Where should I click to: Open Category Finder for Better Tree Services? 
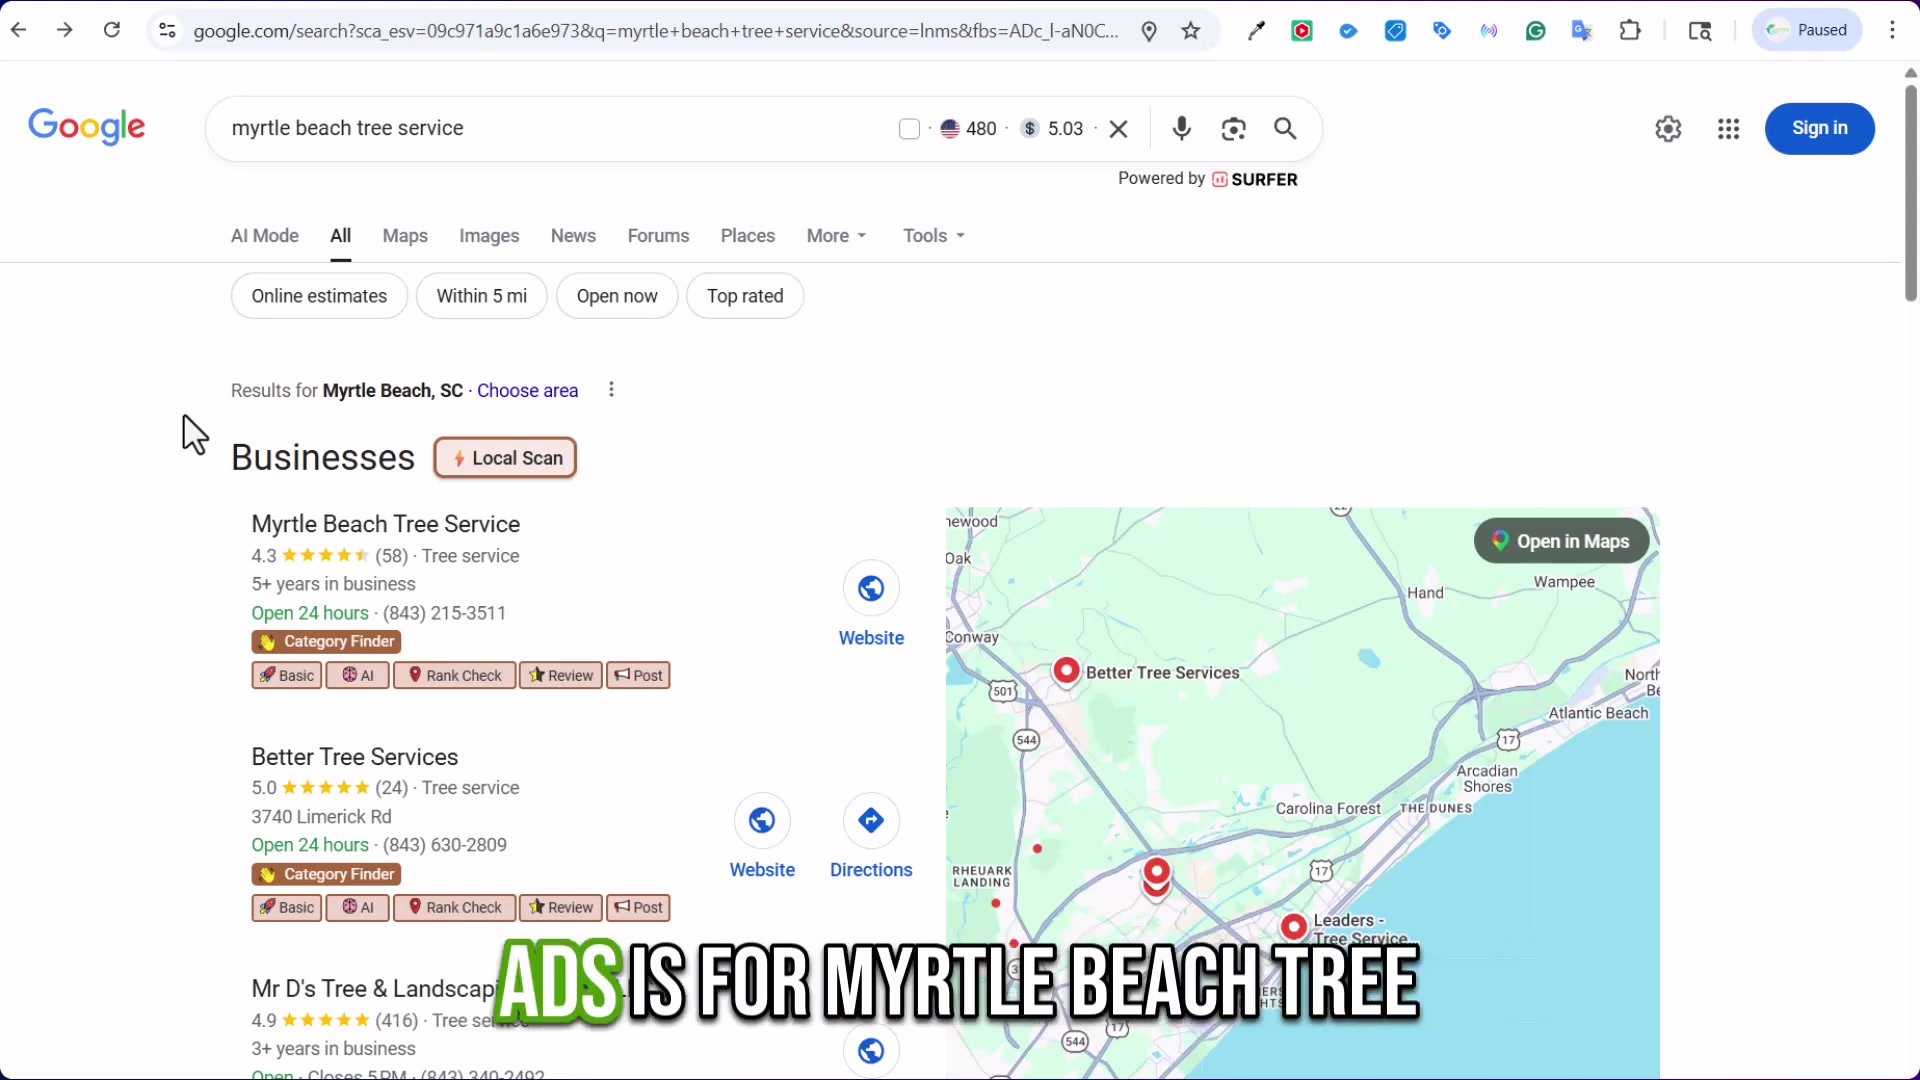pyautogui.click(x=326, y=875)
